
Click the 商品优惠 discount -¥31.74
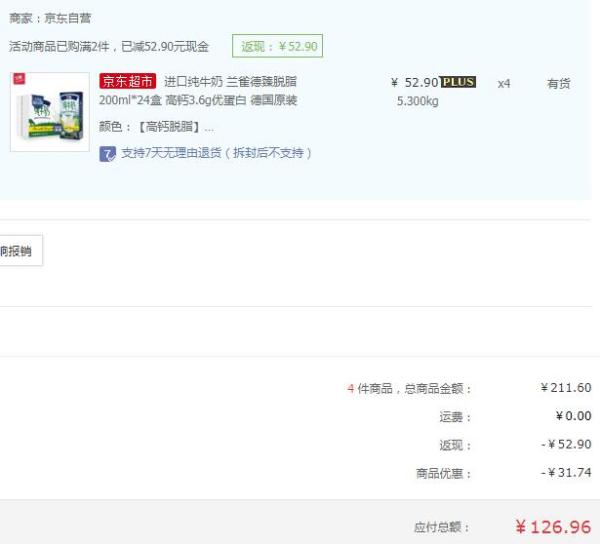tap(566, 472)
